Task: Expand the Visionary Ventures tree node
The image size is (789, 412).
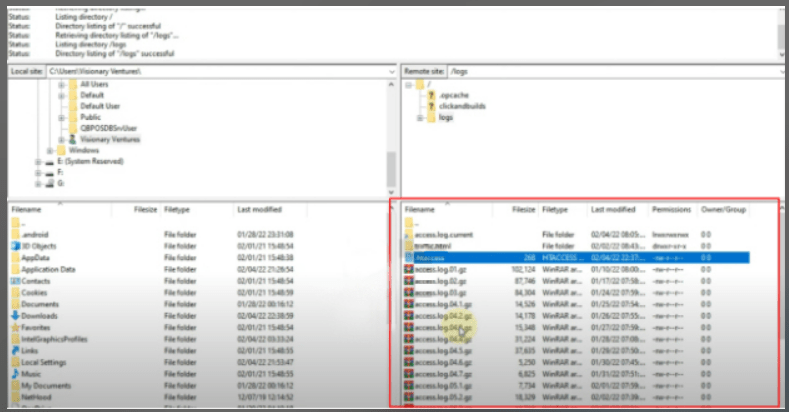Action: click(x=61, y=140)
